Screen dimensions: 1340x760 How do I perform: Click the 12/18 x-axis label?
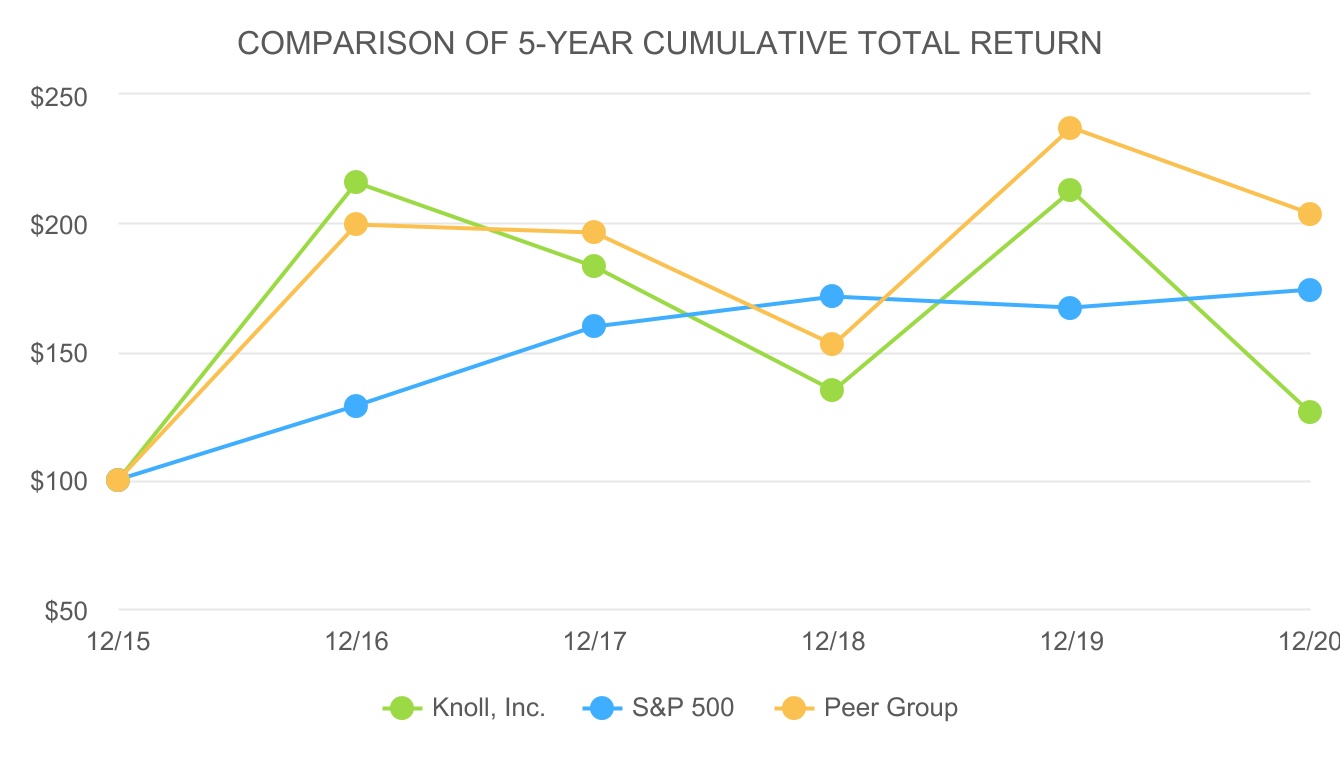(x=832, y=641)
